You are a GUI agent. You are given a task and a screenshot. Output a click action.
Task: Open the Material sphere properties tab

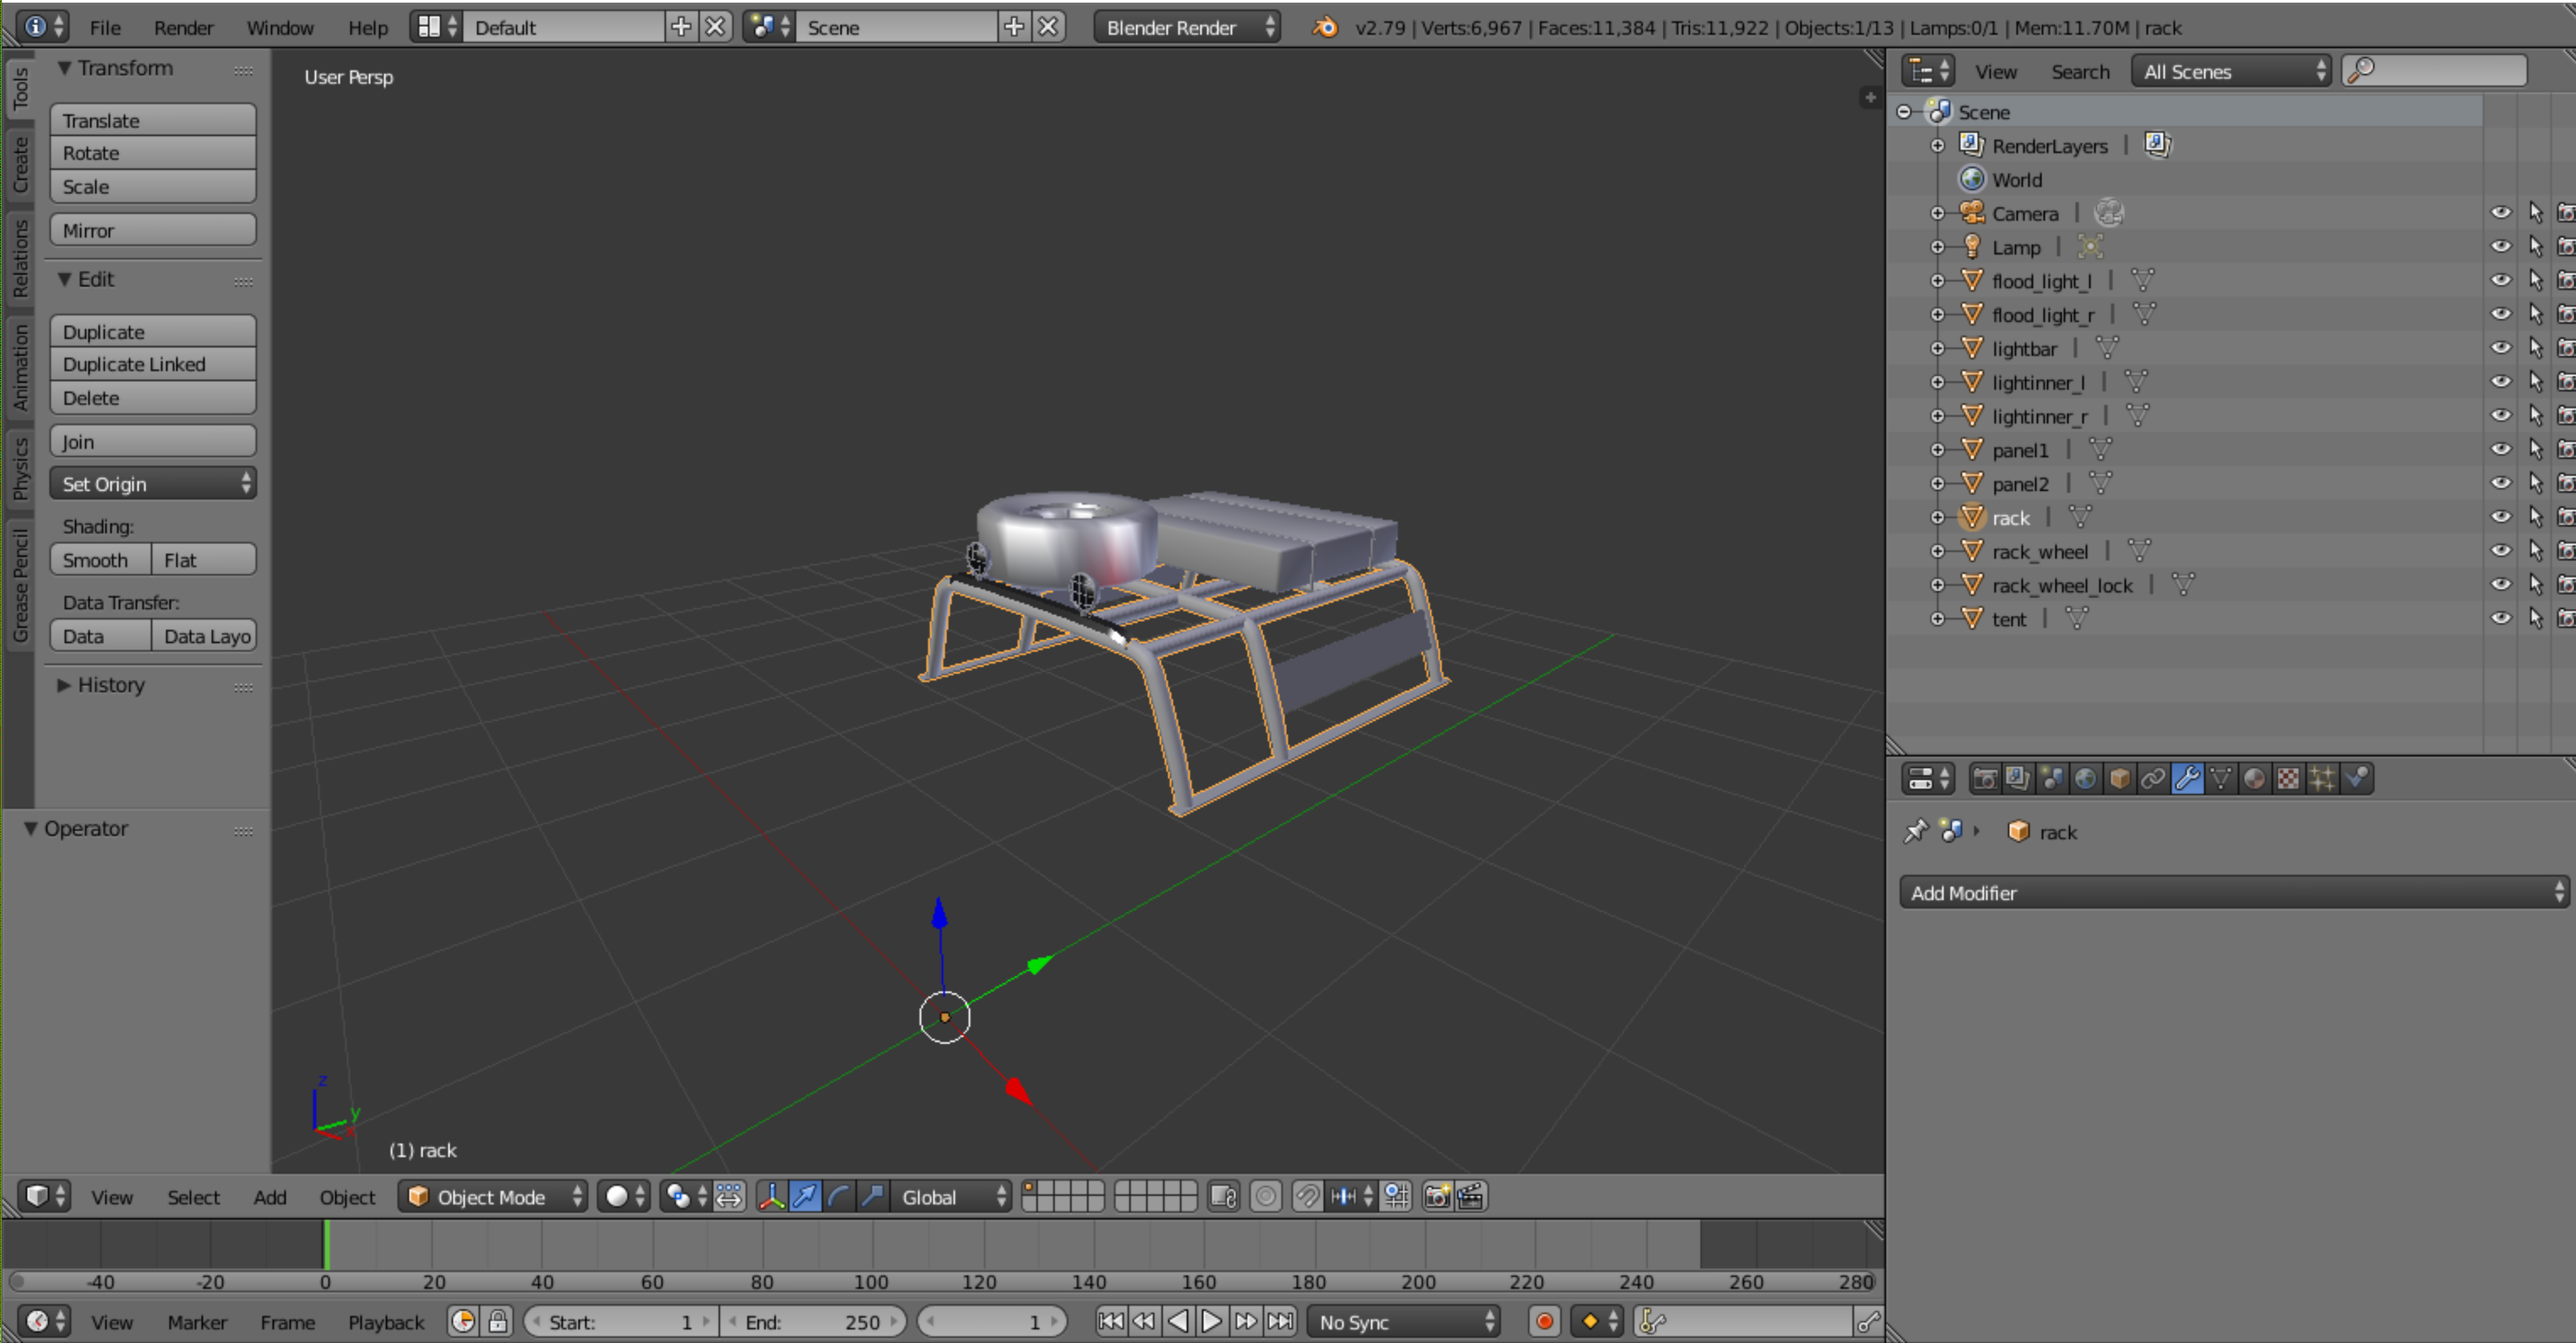click(2254, 778)
